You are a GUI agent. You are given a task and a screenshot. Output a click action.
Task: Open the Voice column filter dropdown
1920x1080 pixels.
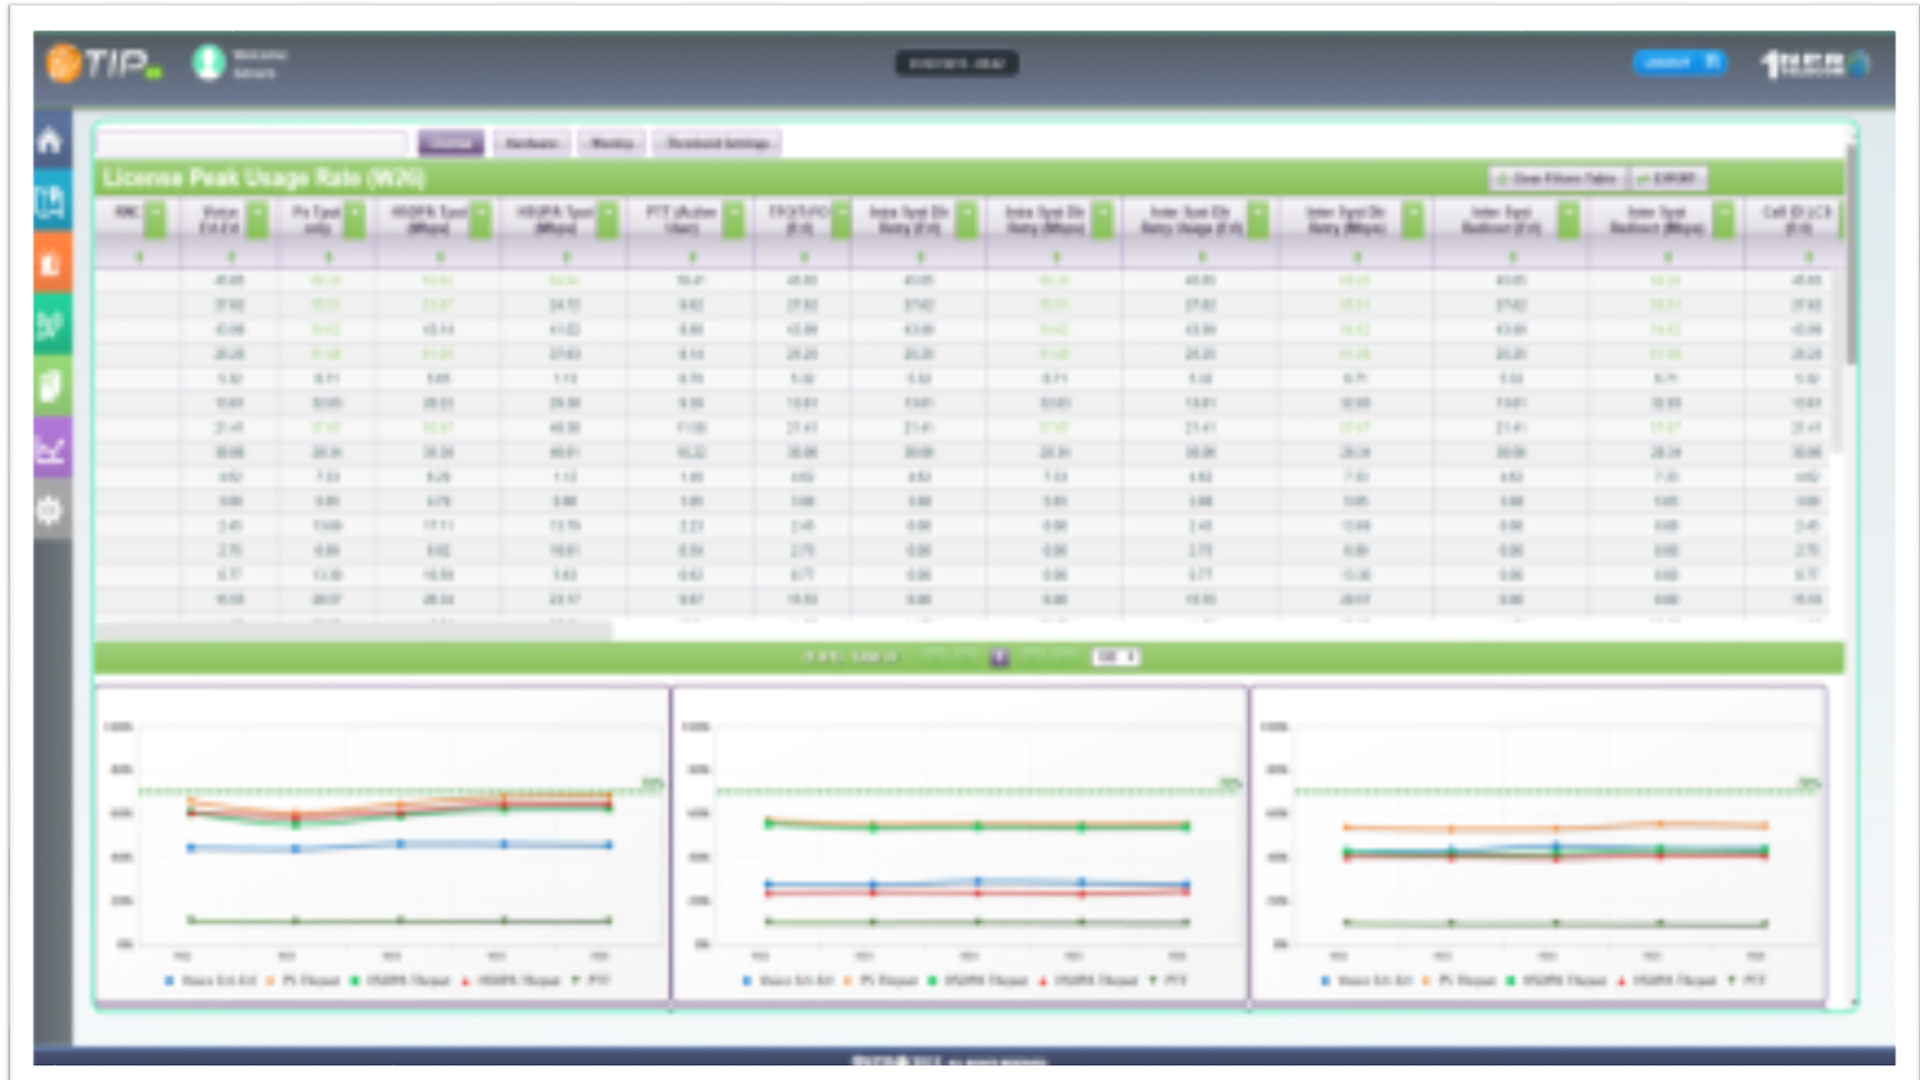[257, 219]
